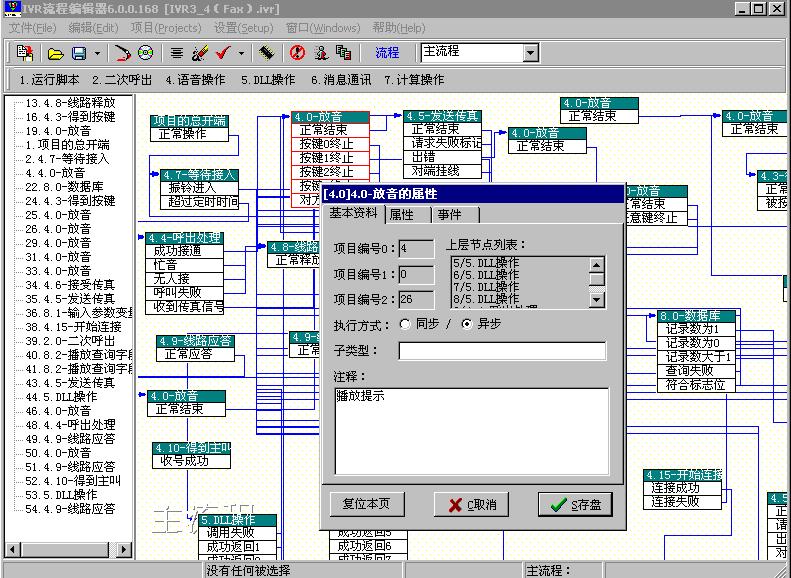This screenshot has height=578, width=791.
Task: Click the tree panel's horizontal scrollbar right arrow
Action: click(x=124, y=549)
